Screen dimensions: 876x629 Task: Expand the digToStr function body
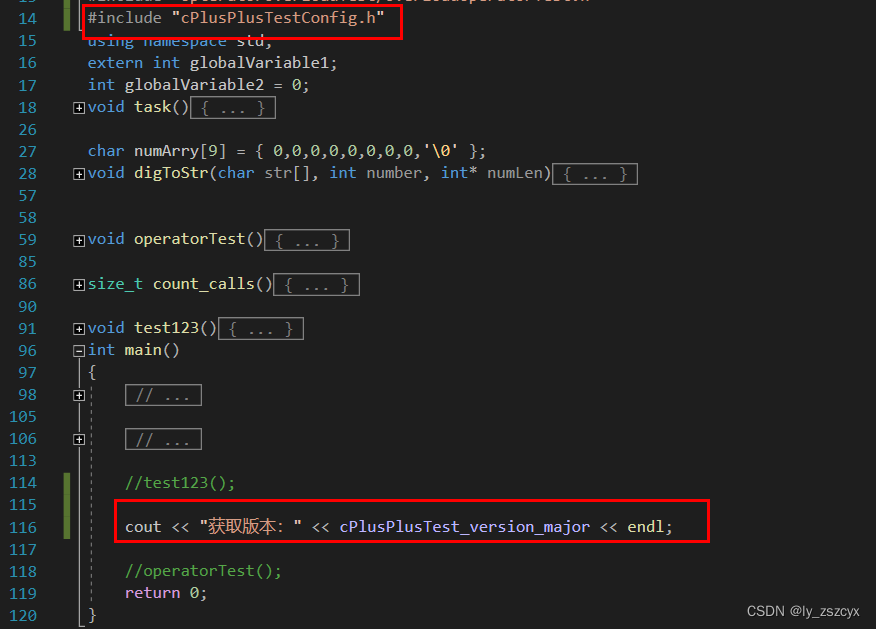[x=78, y=173]
